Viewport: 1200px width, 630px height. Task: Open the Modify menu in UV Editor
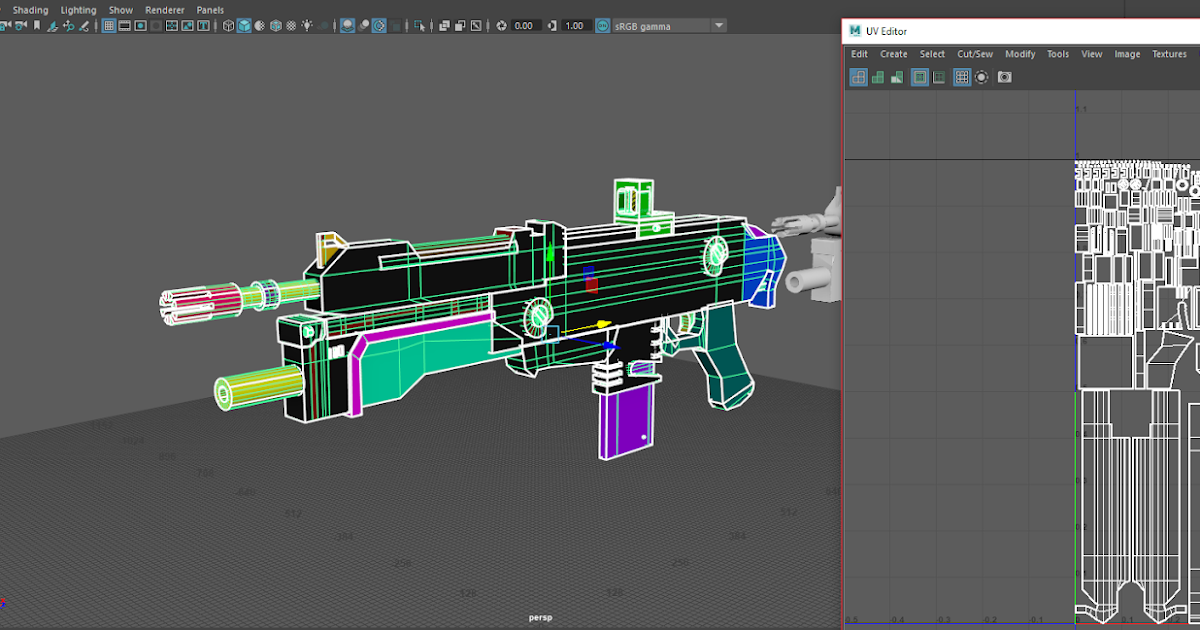[1020, 54]
